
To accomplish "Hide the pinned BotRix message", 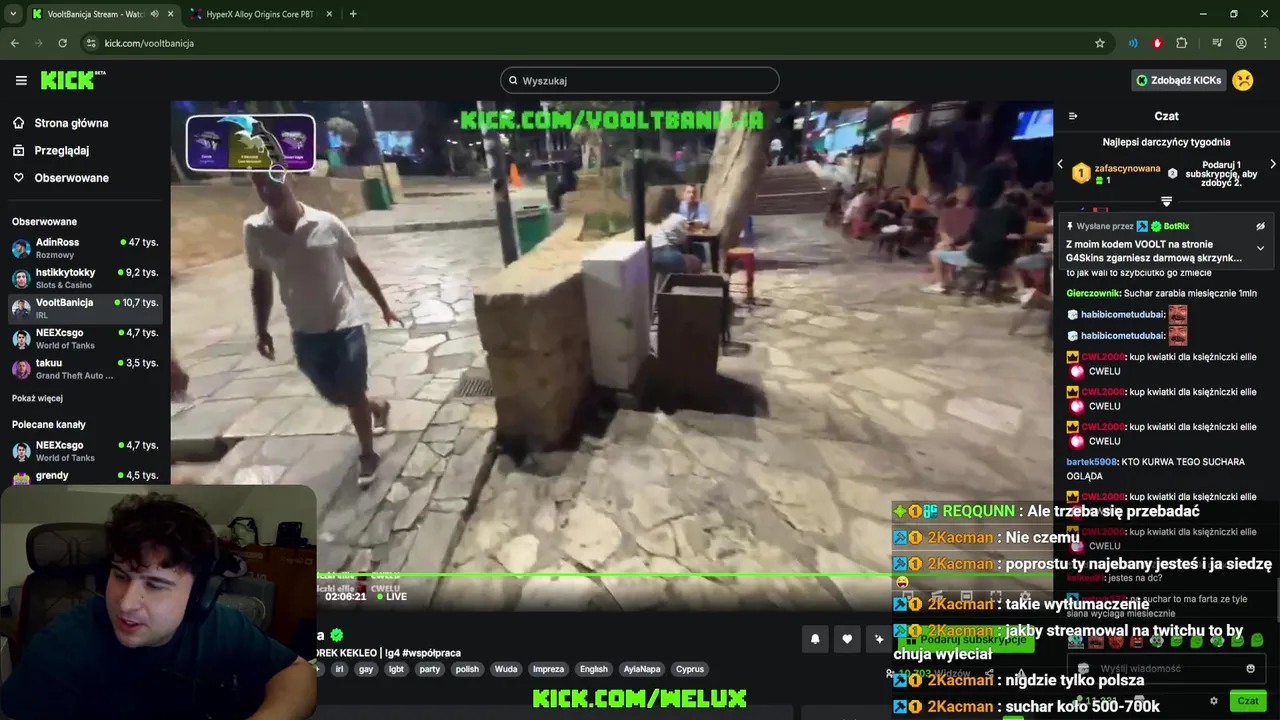I will [x=1260, y=227].
